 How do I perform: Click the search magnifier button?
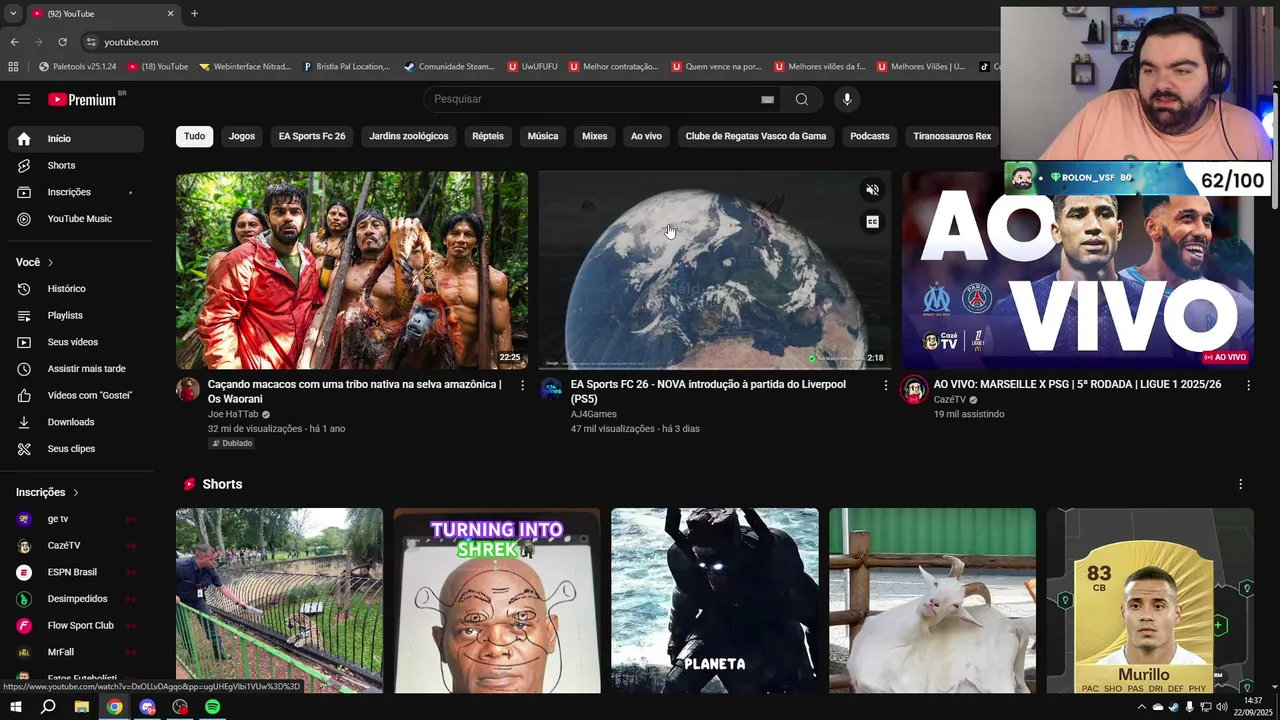pos(801,99)
